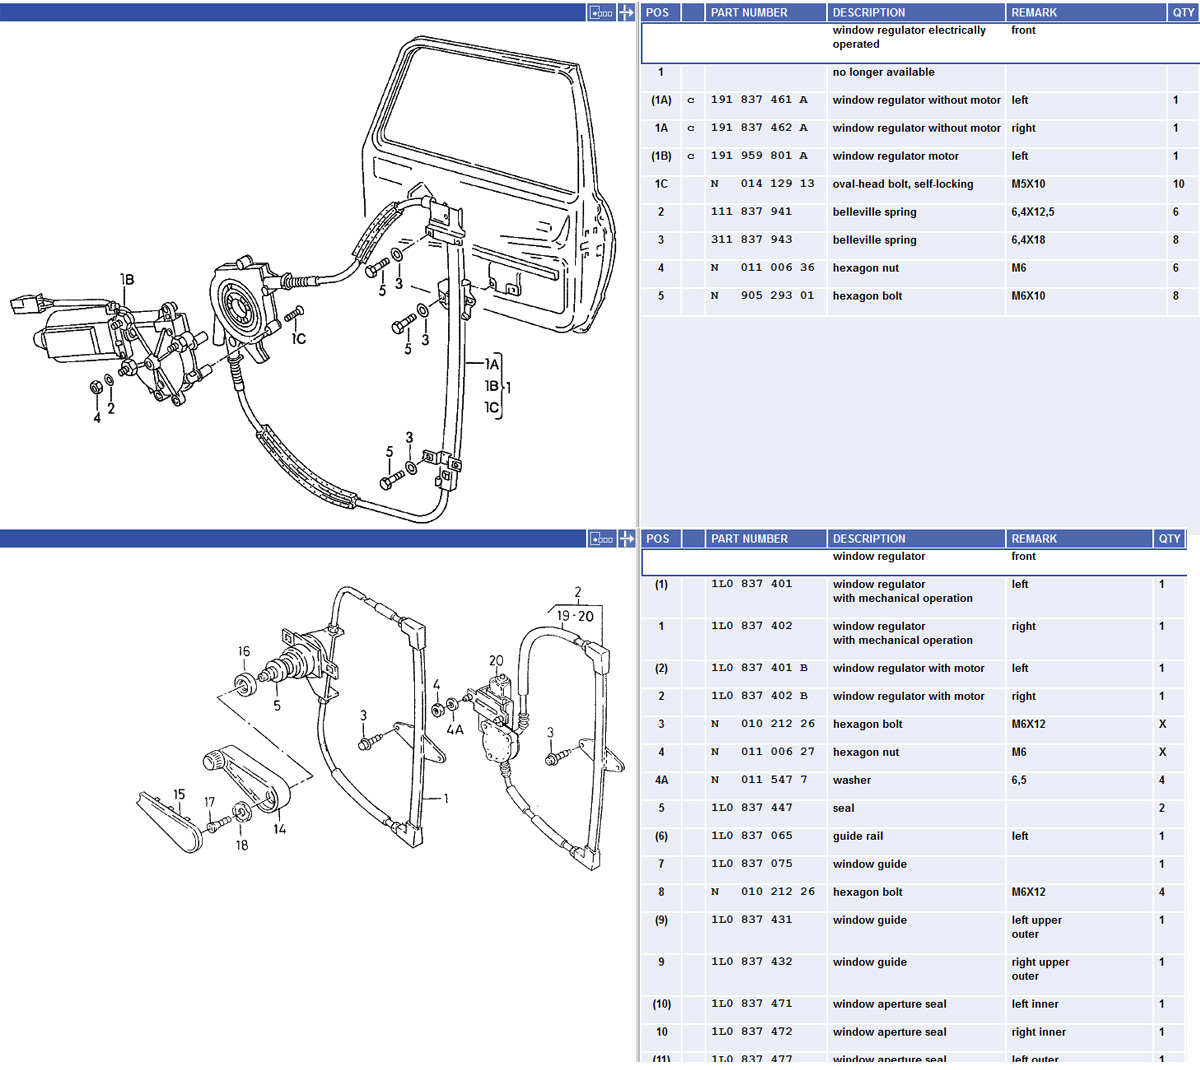Click REMARK header in the mechanical regulator table
This screenshot has width=1200, height=1070.
(x=1079, y=538)
